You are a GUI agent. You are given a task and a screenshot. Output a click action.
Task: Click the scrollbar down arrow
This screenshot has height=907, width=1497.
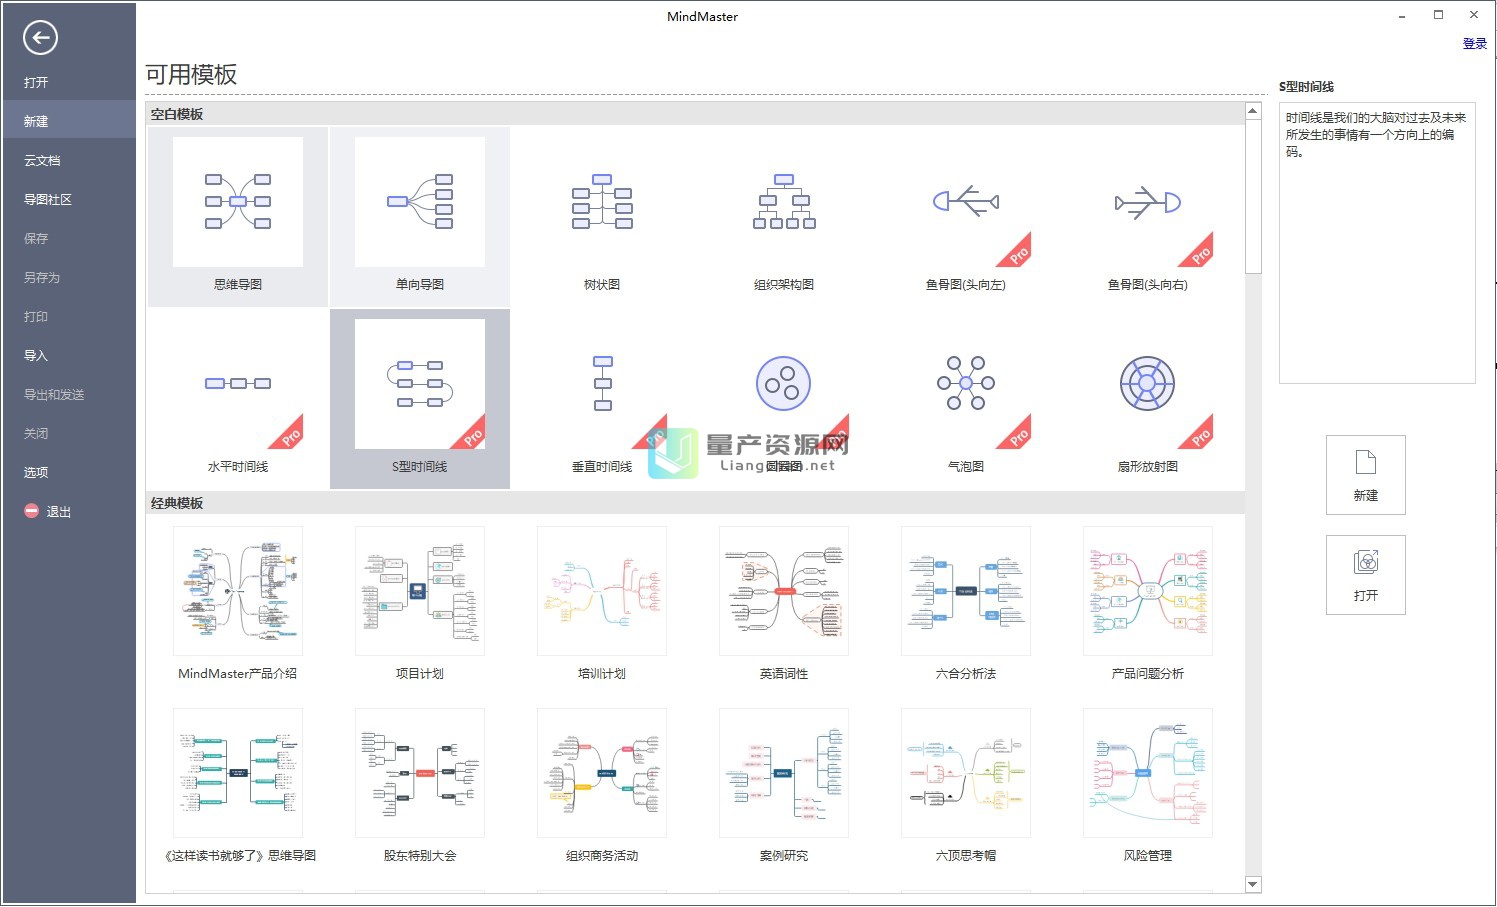tap(1253, 884)
